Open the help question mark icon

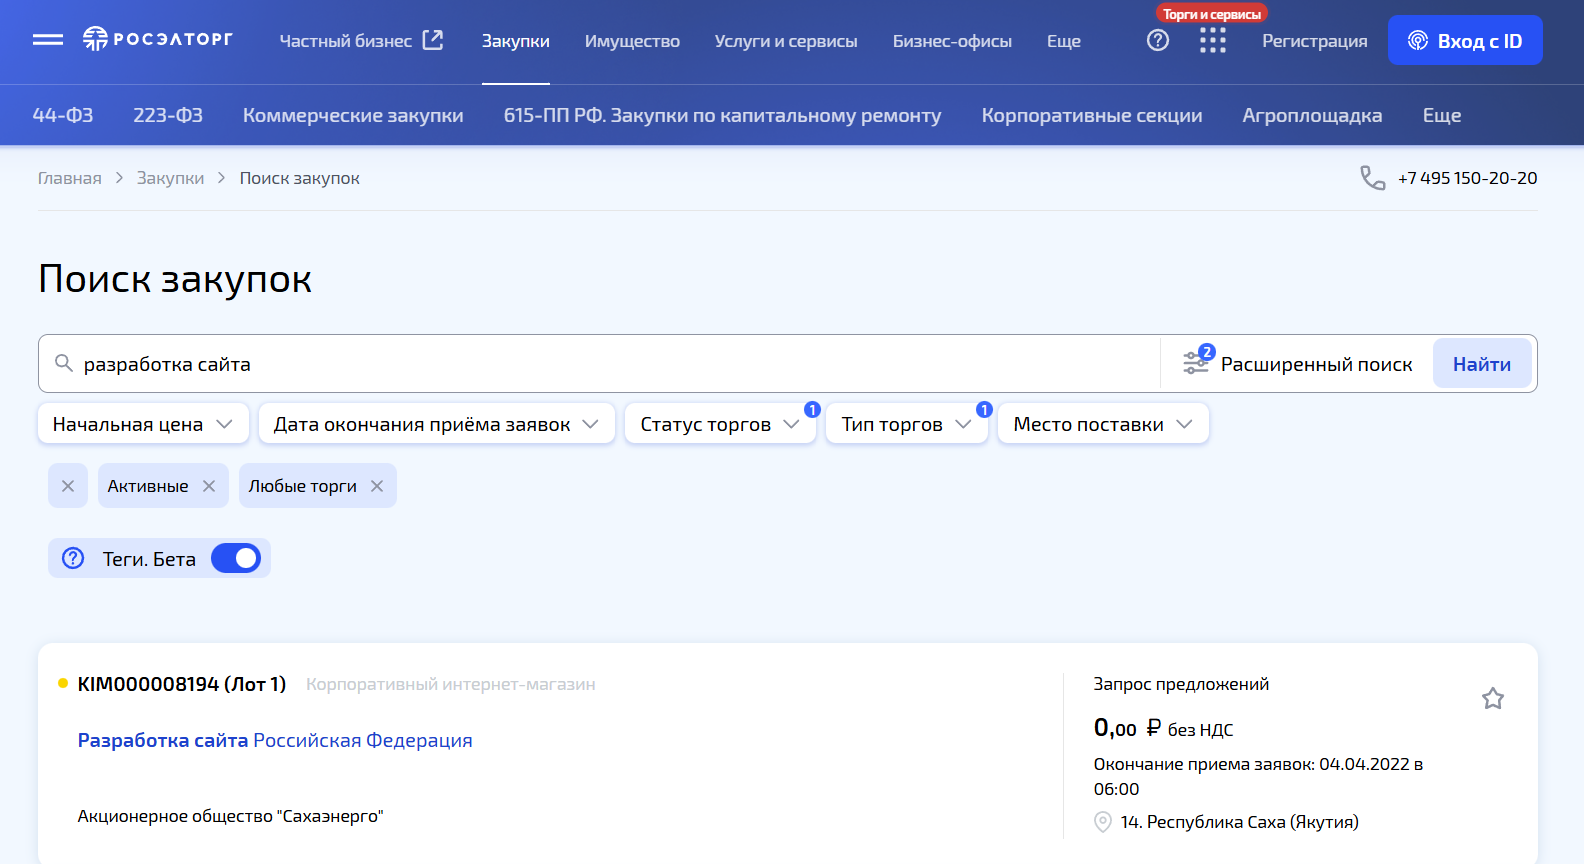(1157, 40)
